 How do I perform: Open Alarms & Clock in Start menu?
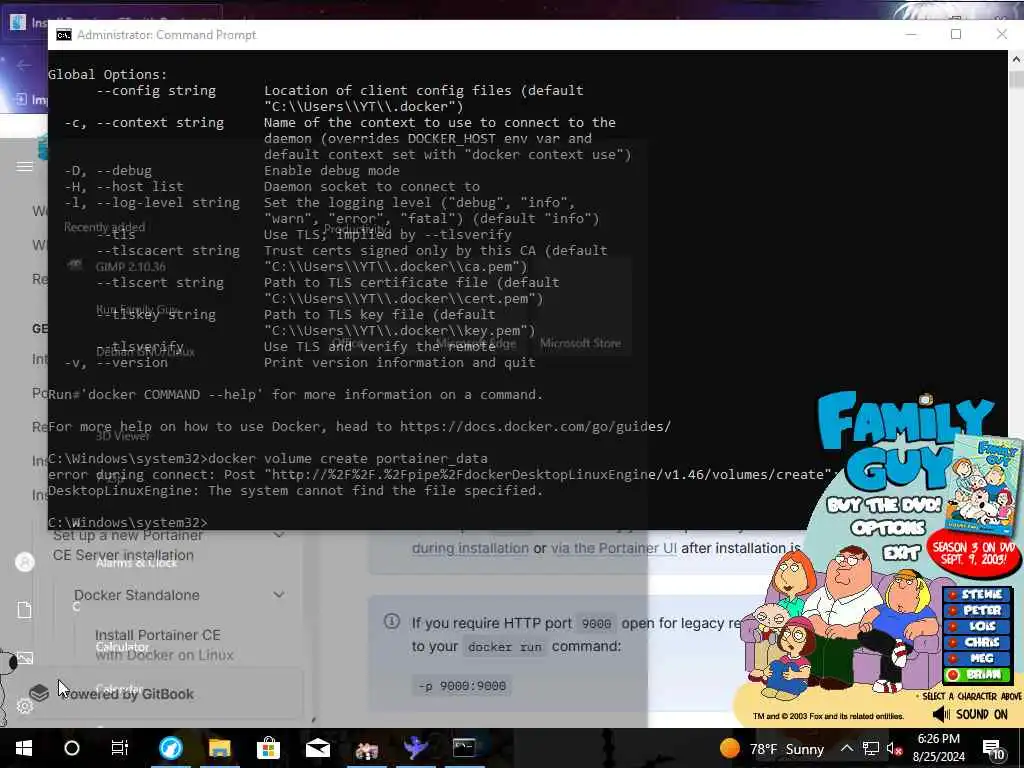(136, 563)
